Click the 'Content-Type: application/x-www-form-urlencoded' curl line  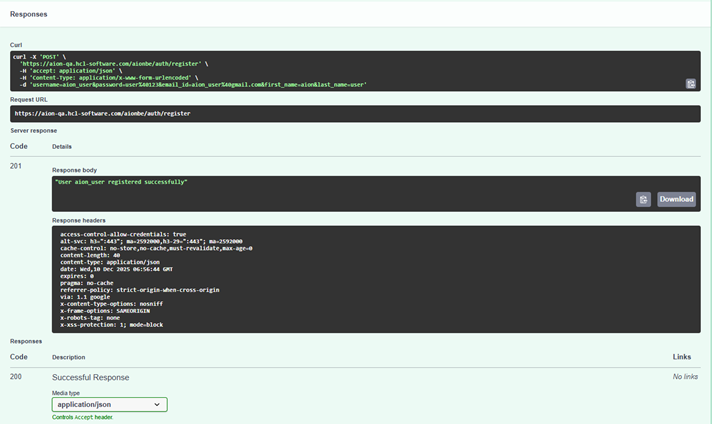tap(109, 78)
